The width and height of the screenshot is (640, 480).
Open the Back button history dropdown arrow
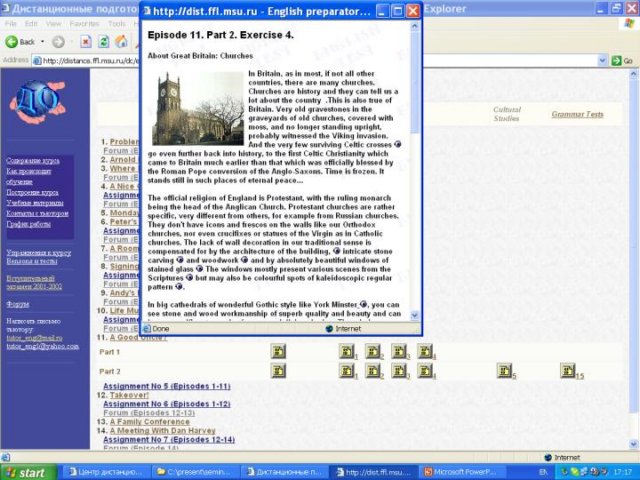(42, 42)
